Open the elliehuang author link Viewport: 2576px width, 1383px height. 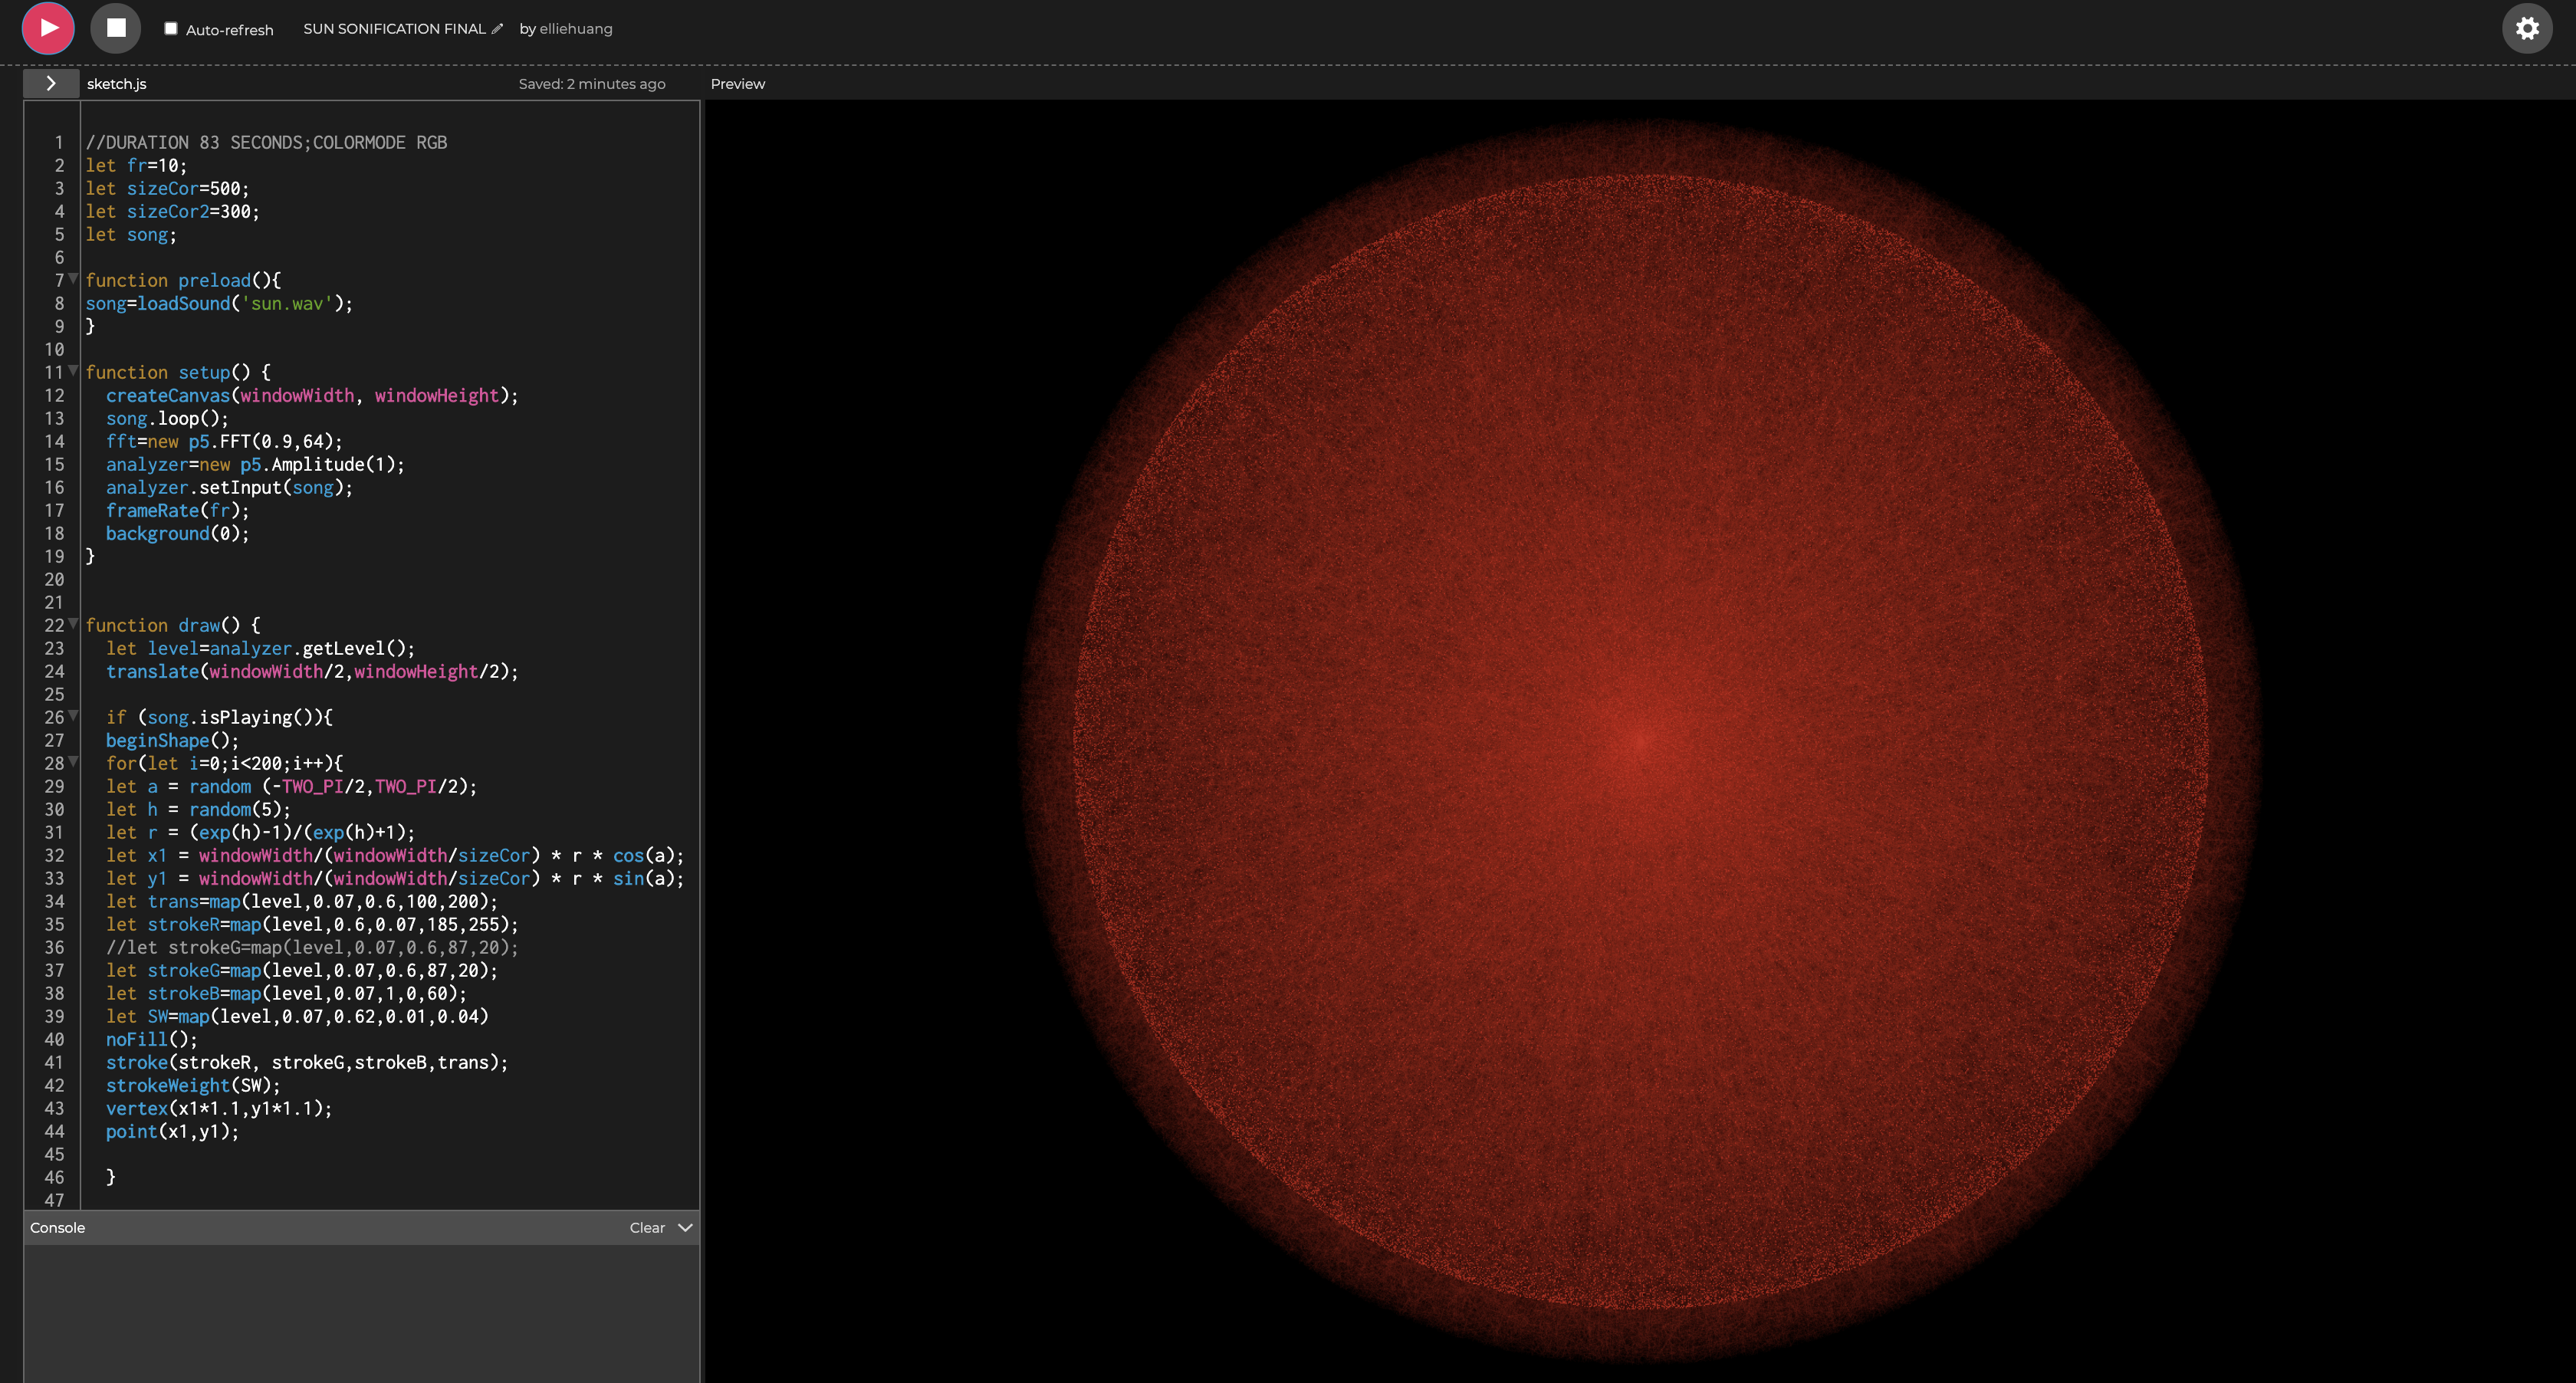[x=575, y=29]
